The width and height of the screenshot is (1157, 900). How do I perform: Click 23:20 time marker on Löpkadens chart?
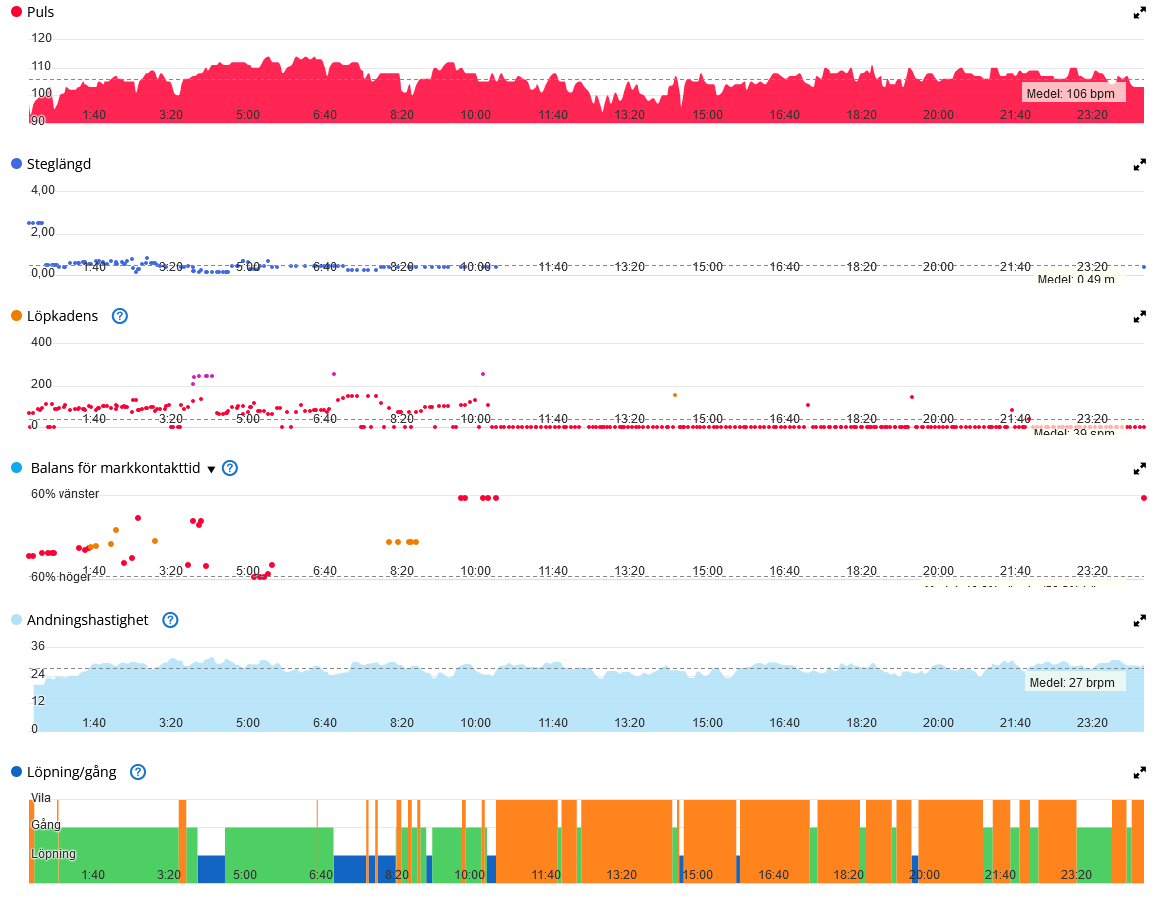1092,419
